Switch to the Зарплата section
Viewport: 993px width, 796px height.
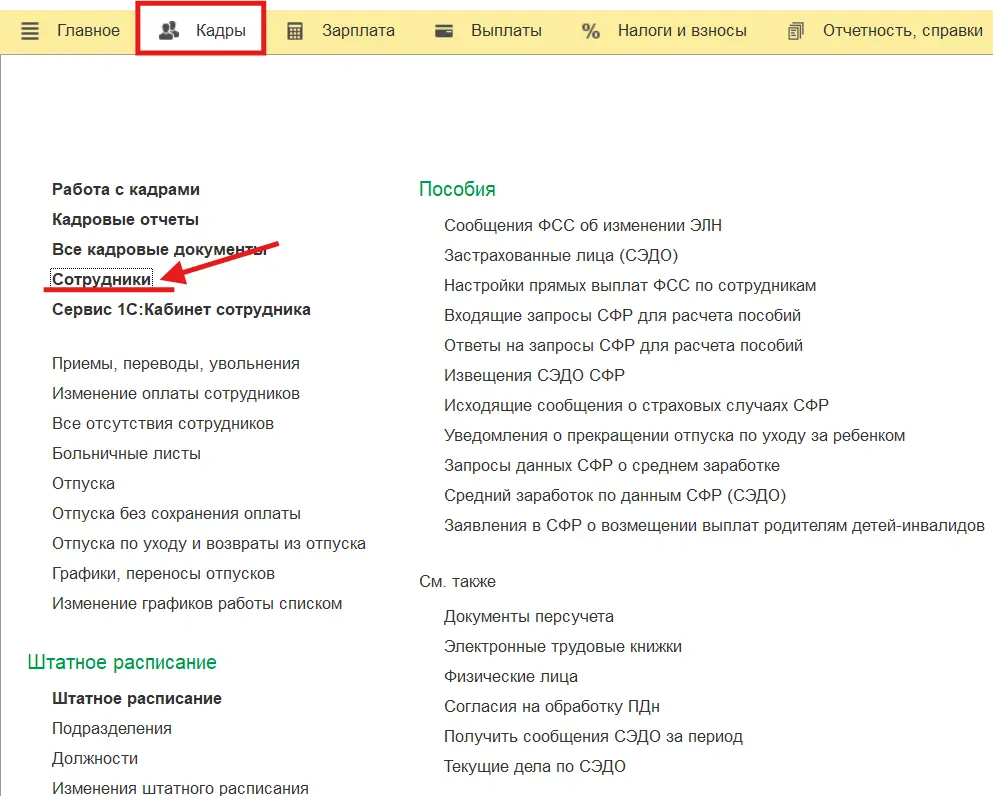358,31
